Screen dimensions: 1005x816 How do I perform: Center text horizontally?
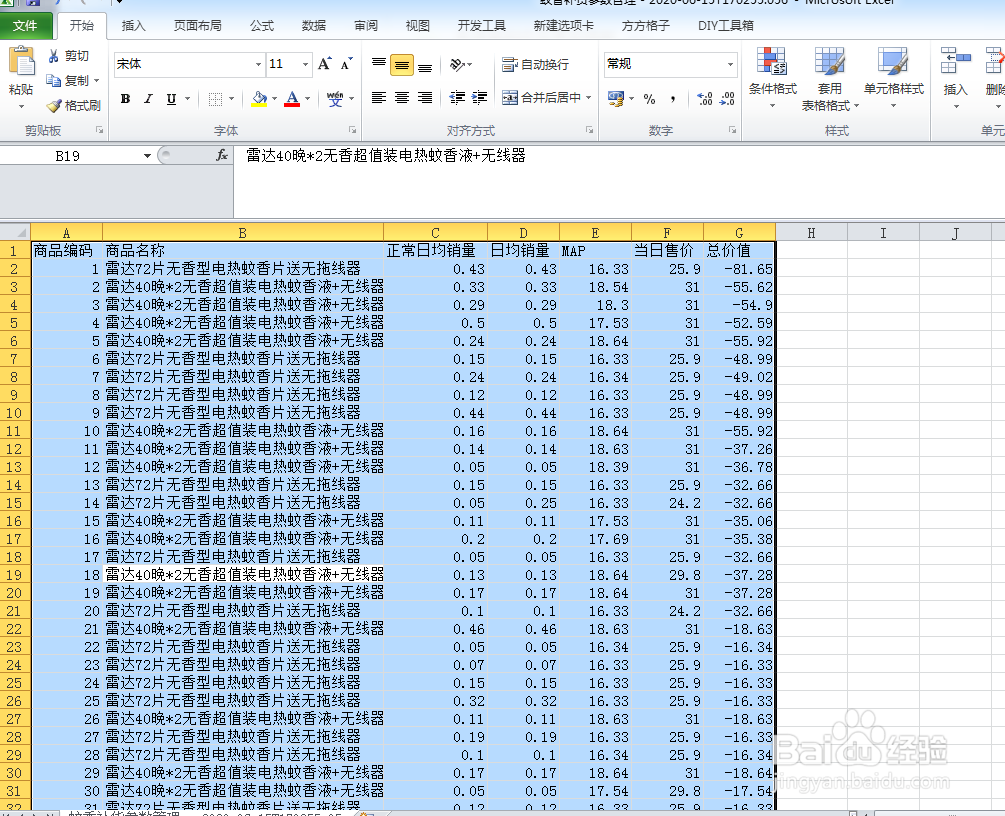[x=402, y=97]
